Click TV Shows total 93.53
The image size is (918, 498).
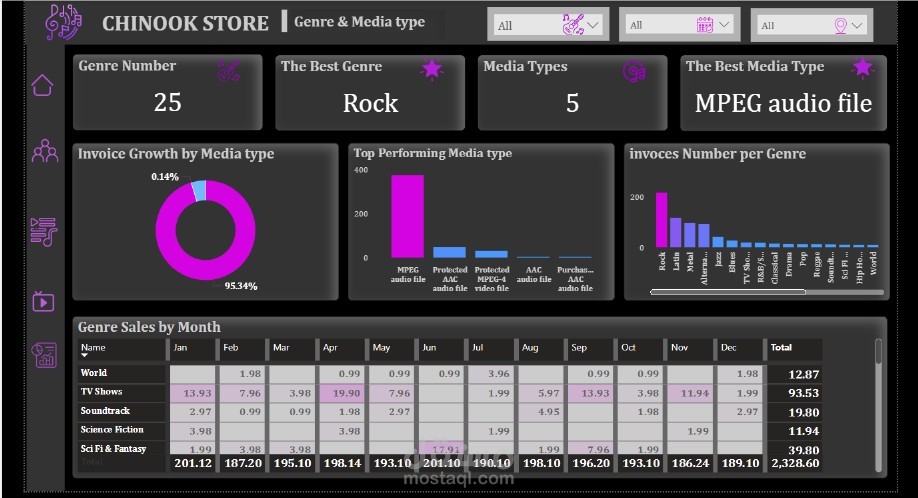coord(803,393)
